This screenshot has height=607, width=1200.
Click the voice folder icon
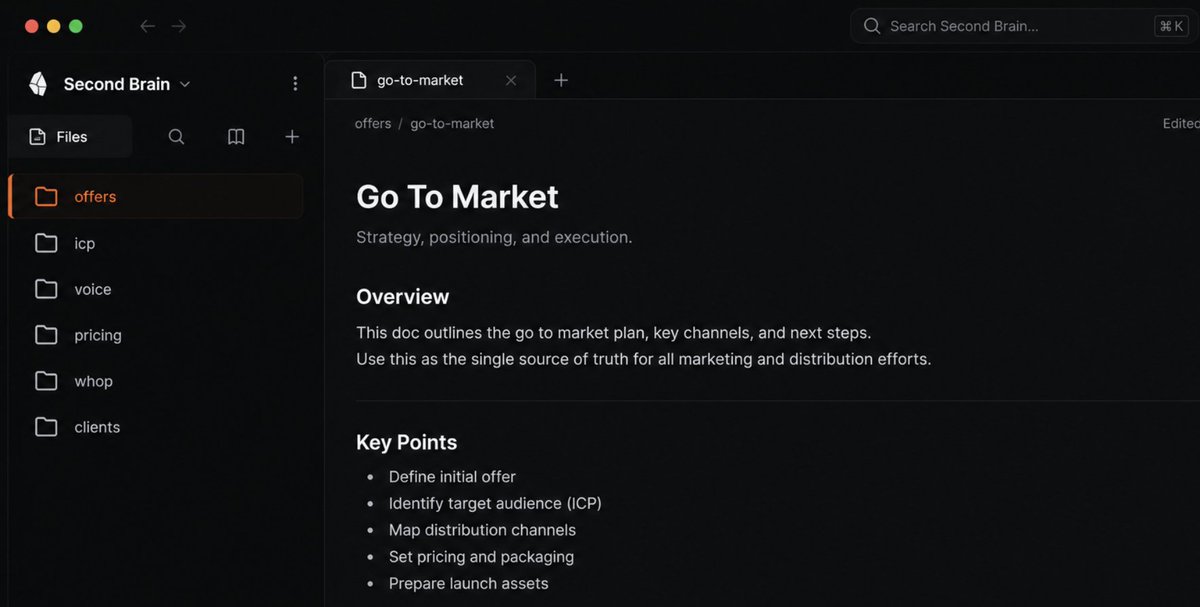click(46, 289)
